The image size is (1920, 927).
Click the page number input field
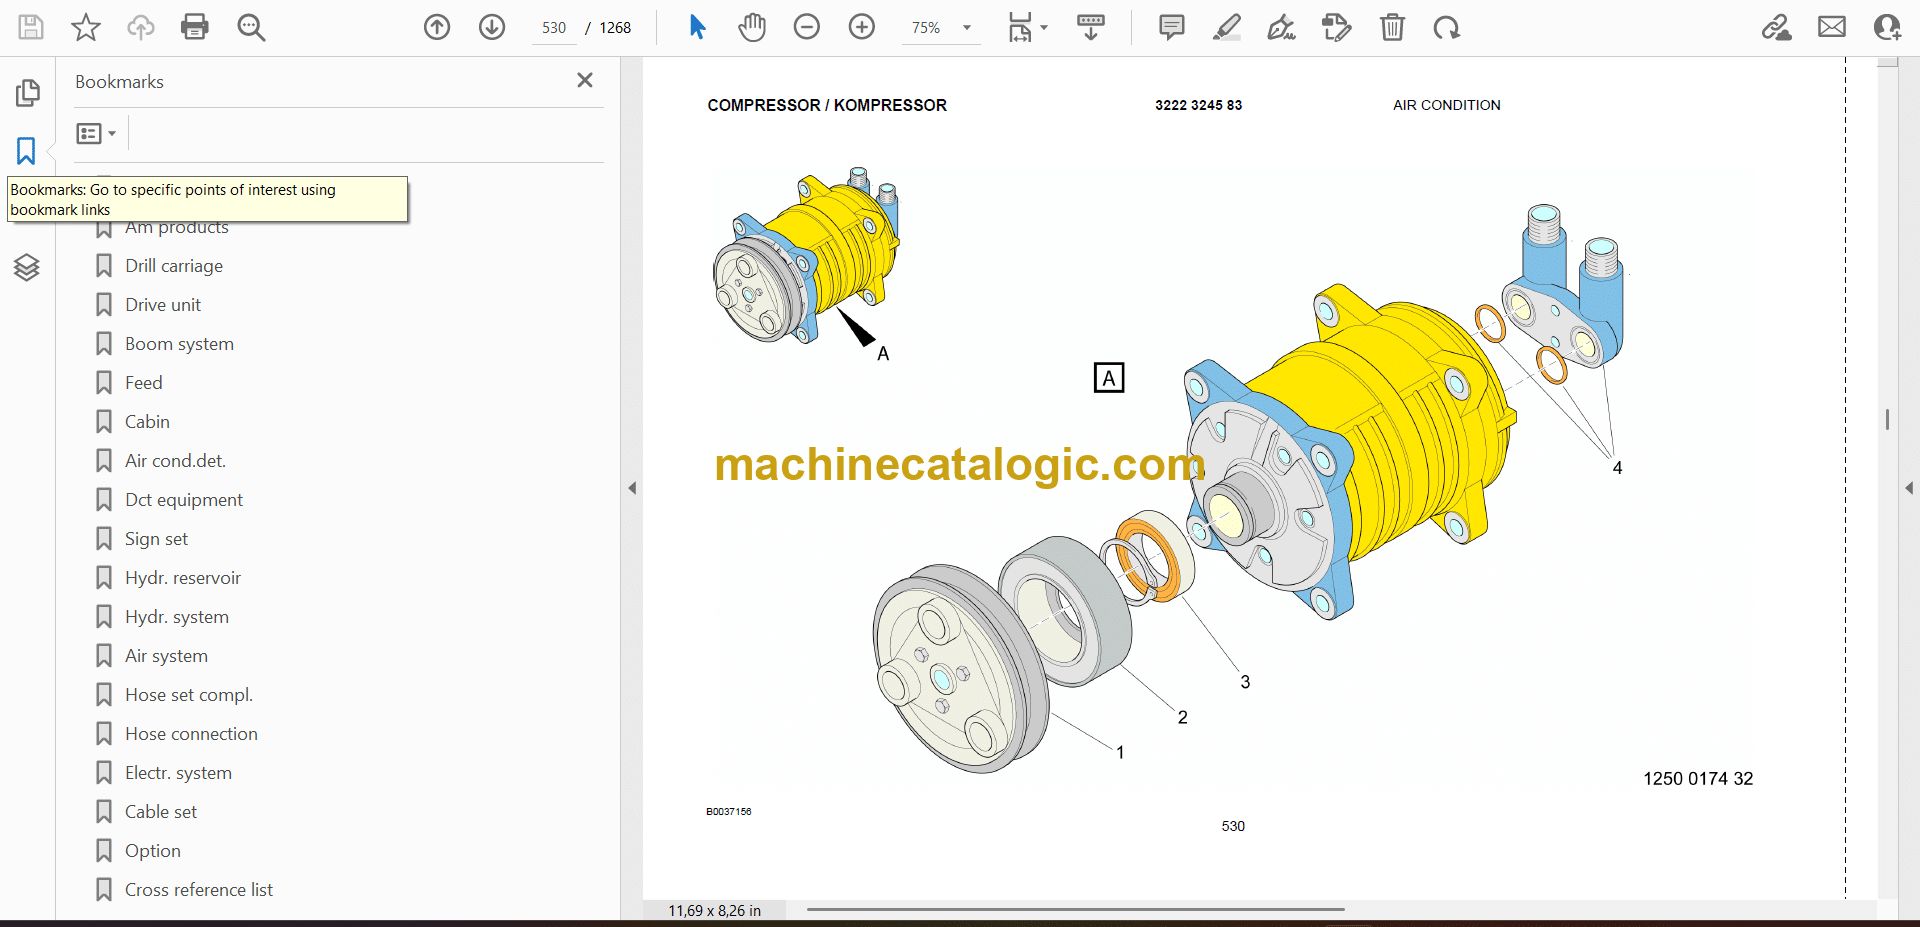554,28
